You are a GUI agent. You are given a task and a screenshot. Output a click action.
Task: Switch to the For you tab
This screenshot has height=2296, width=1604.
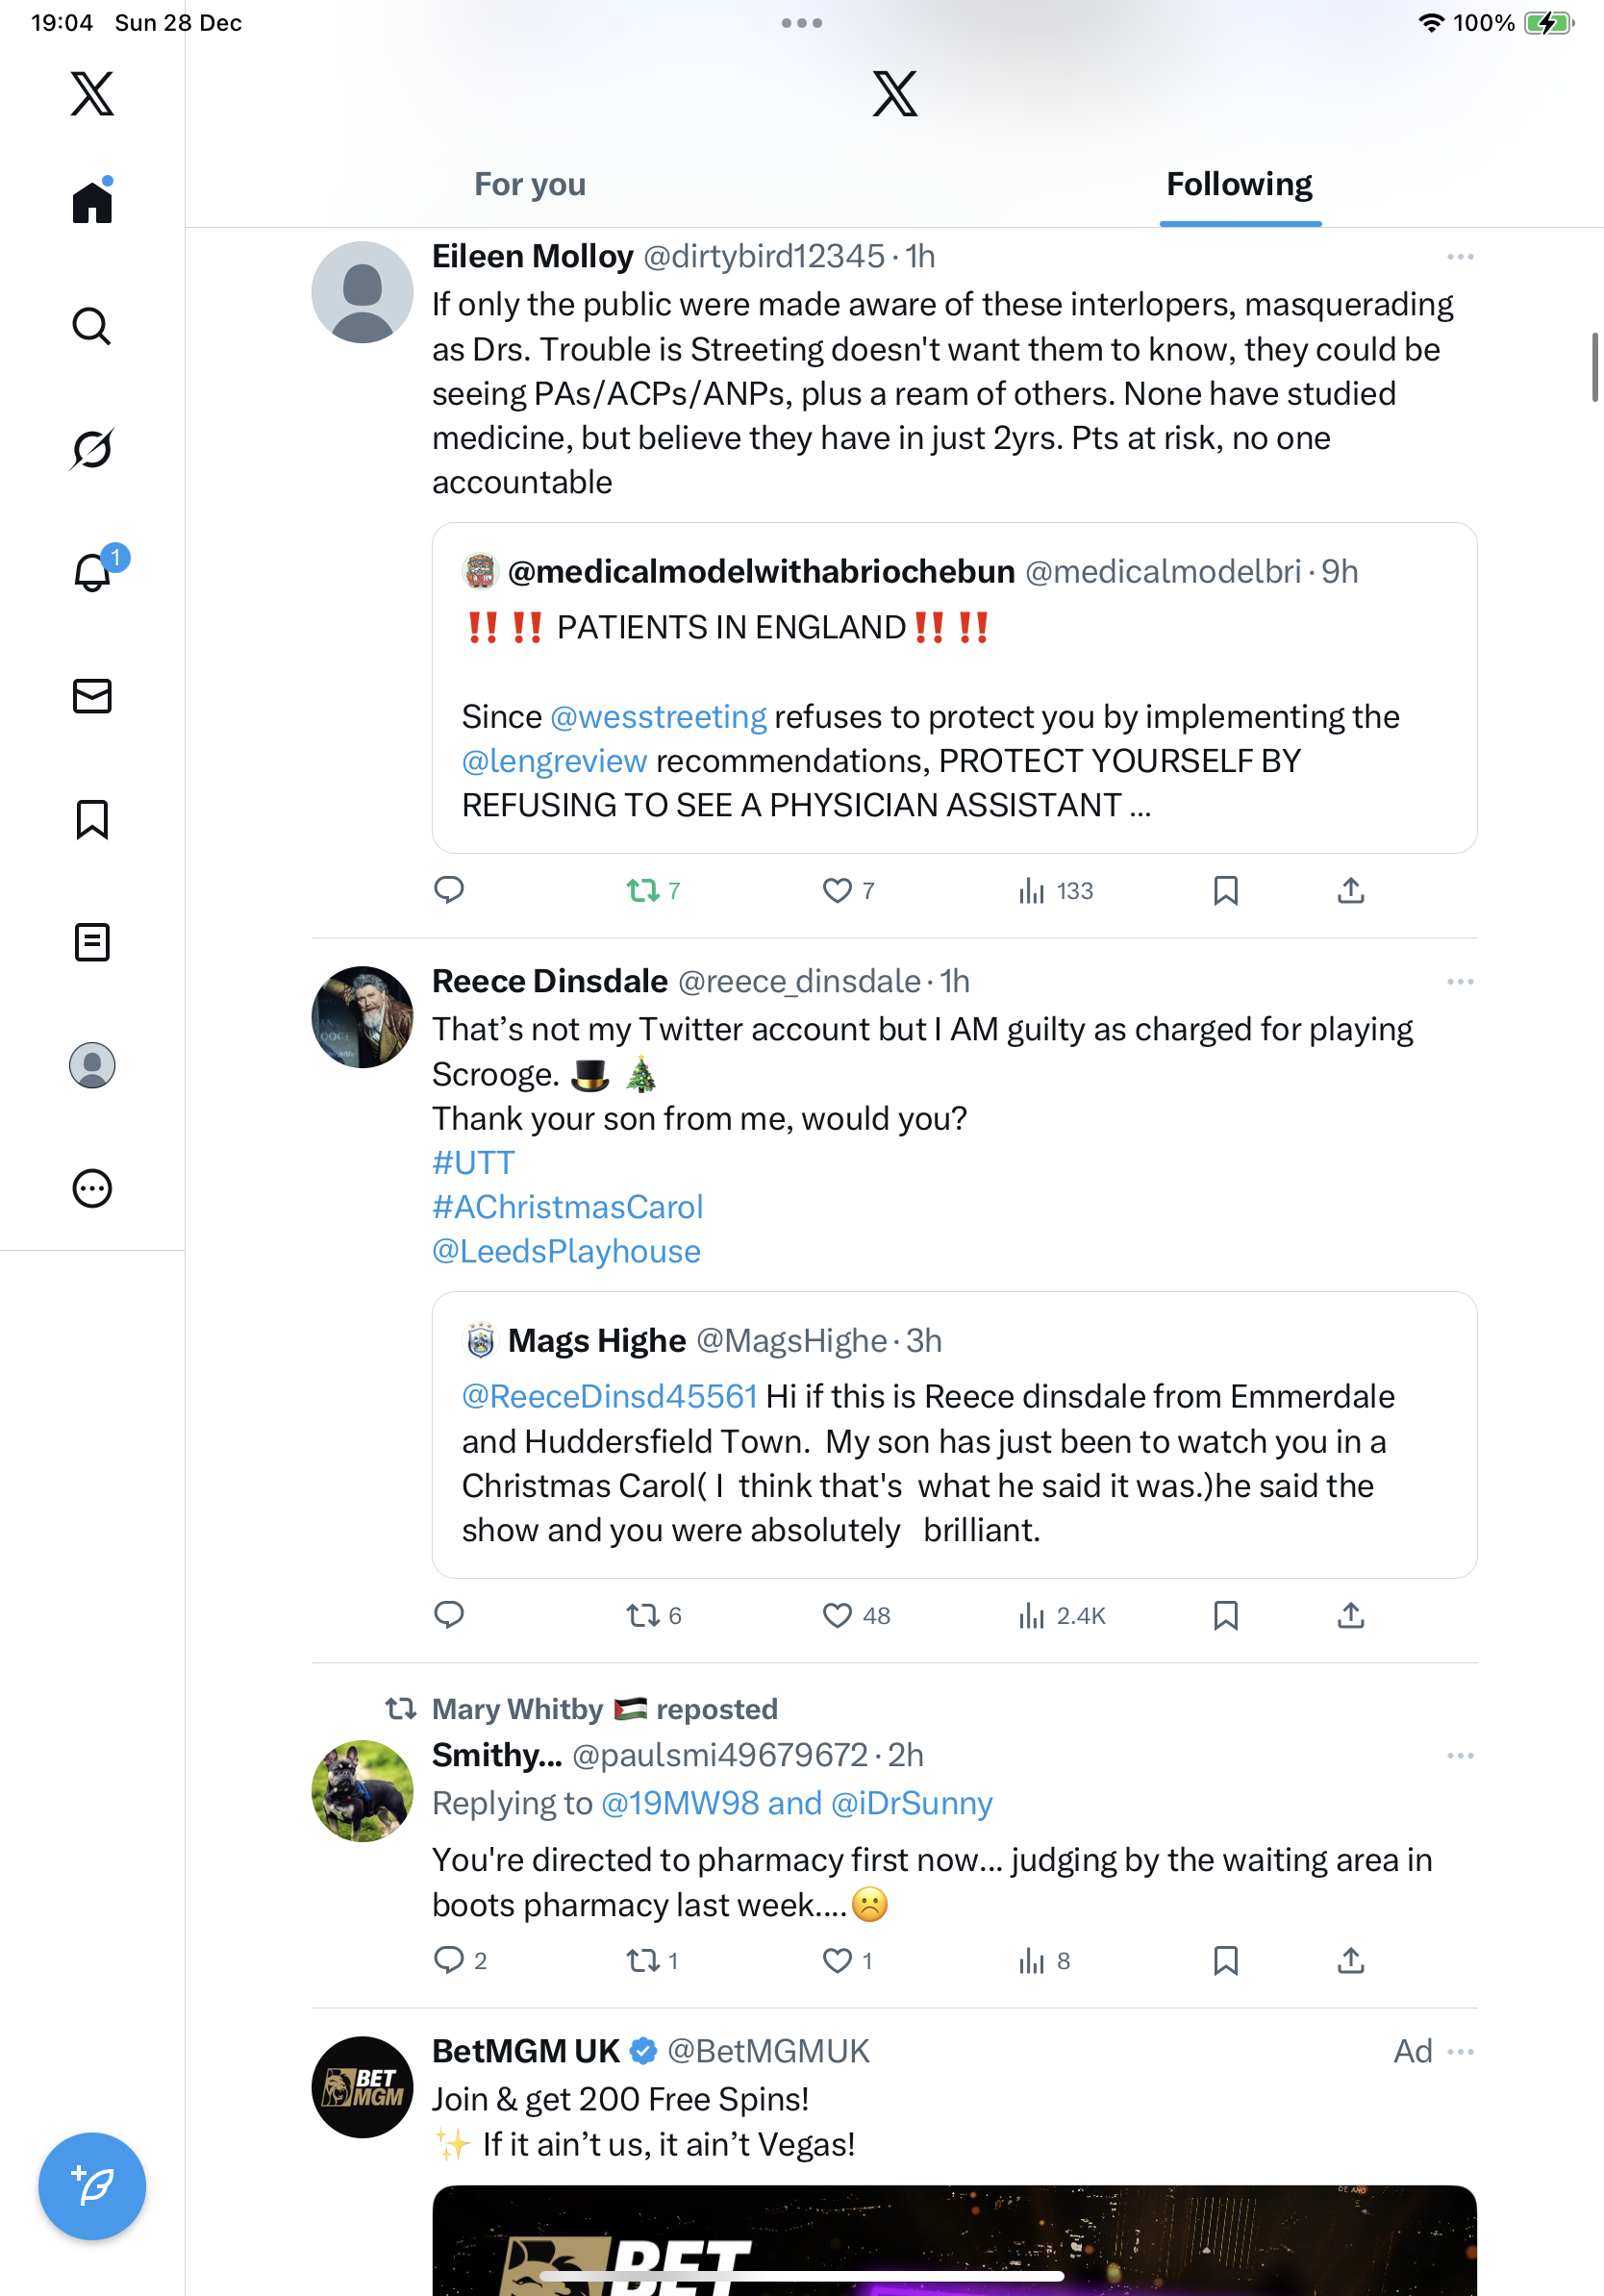(x=530, y=185)
